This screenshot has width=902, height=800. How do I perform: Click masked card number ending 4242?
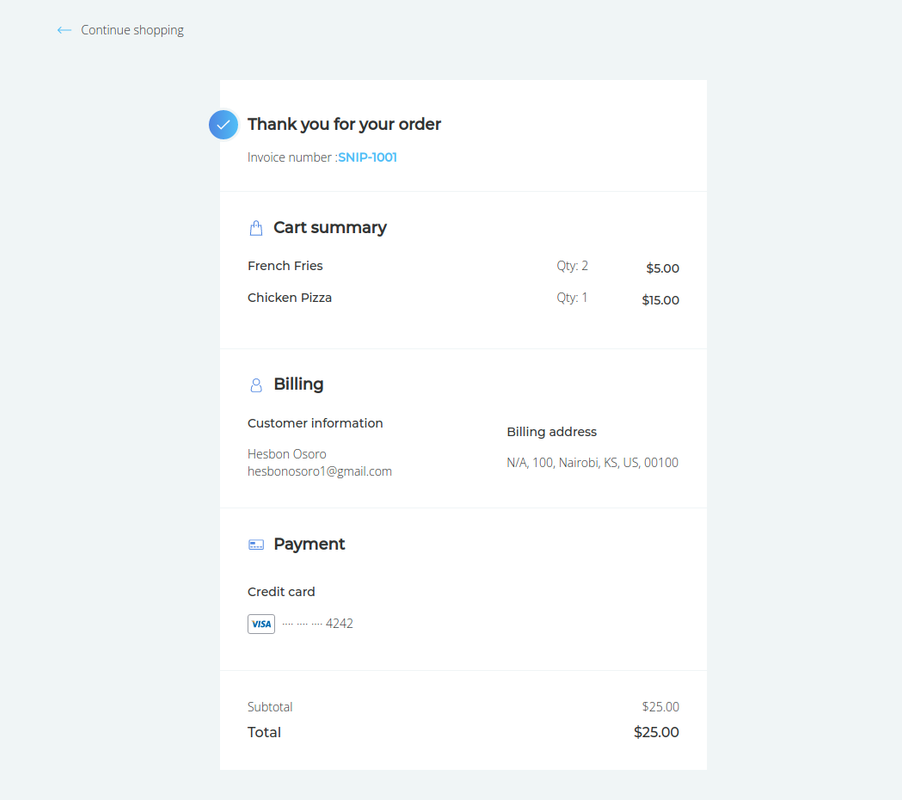coord(318,623)
